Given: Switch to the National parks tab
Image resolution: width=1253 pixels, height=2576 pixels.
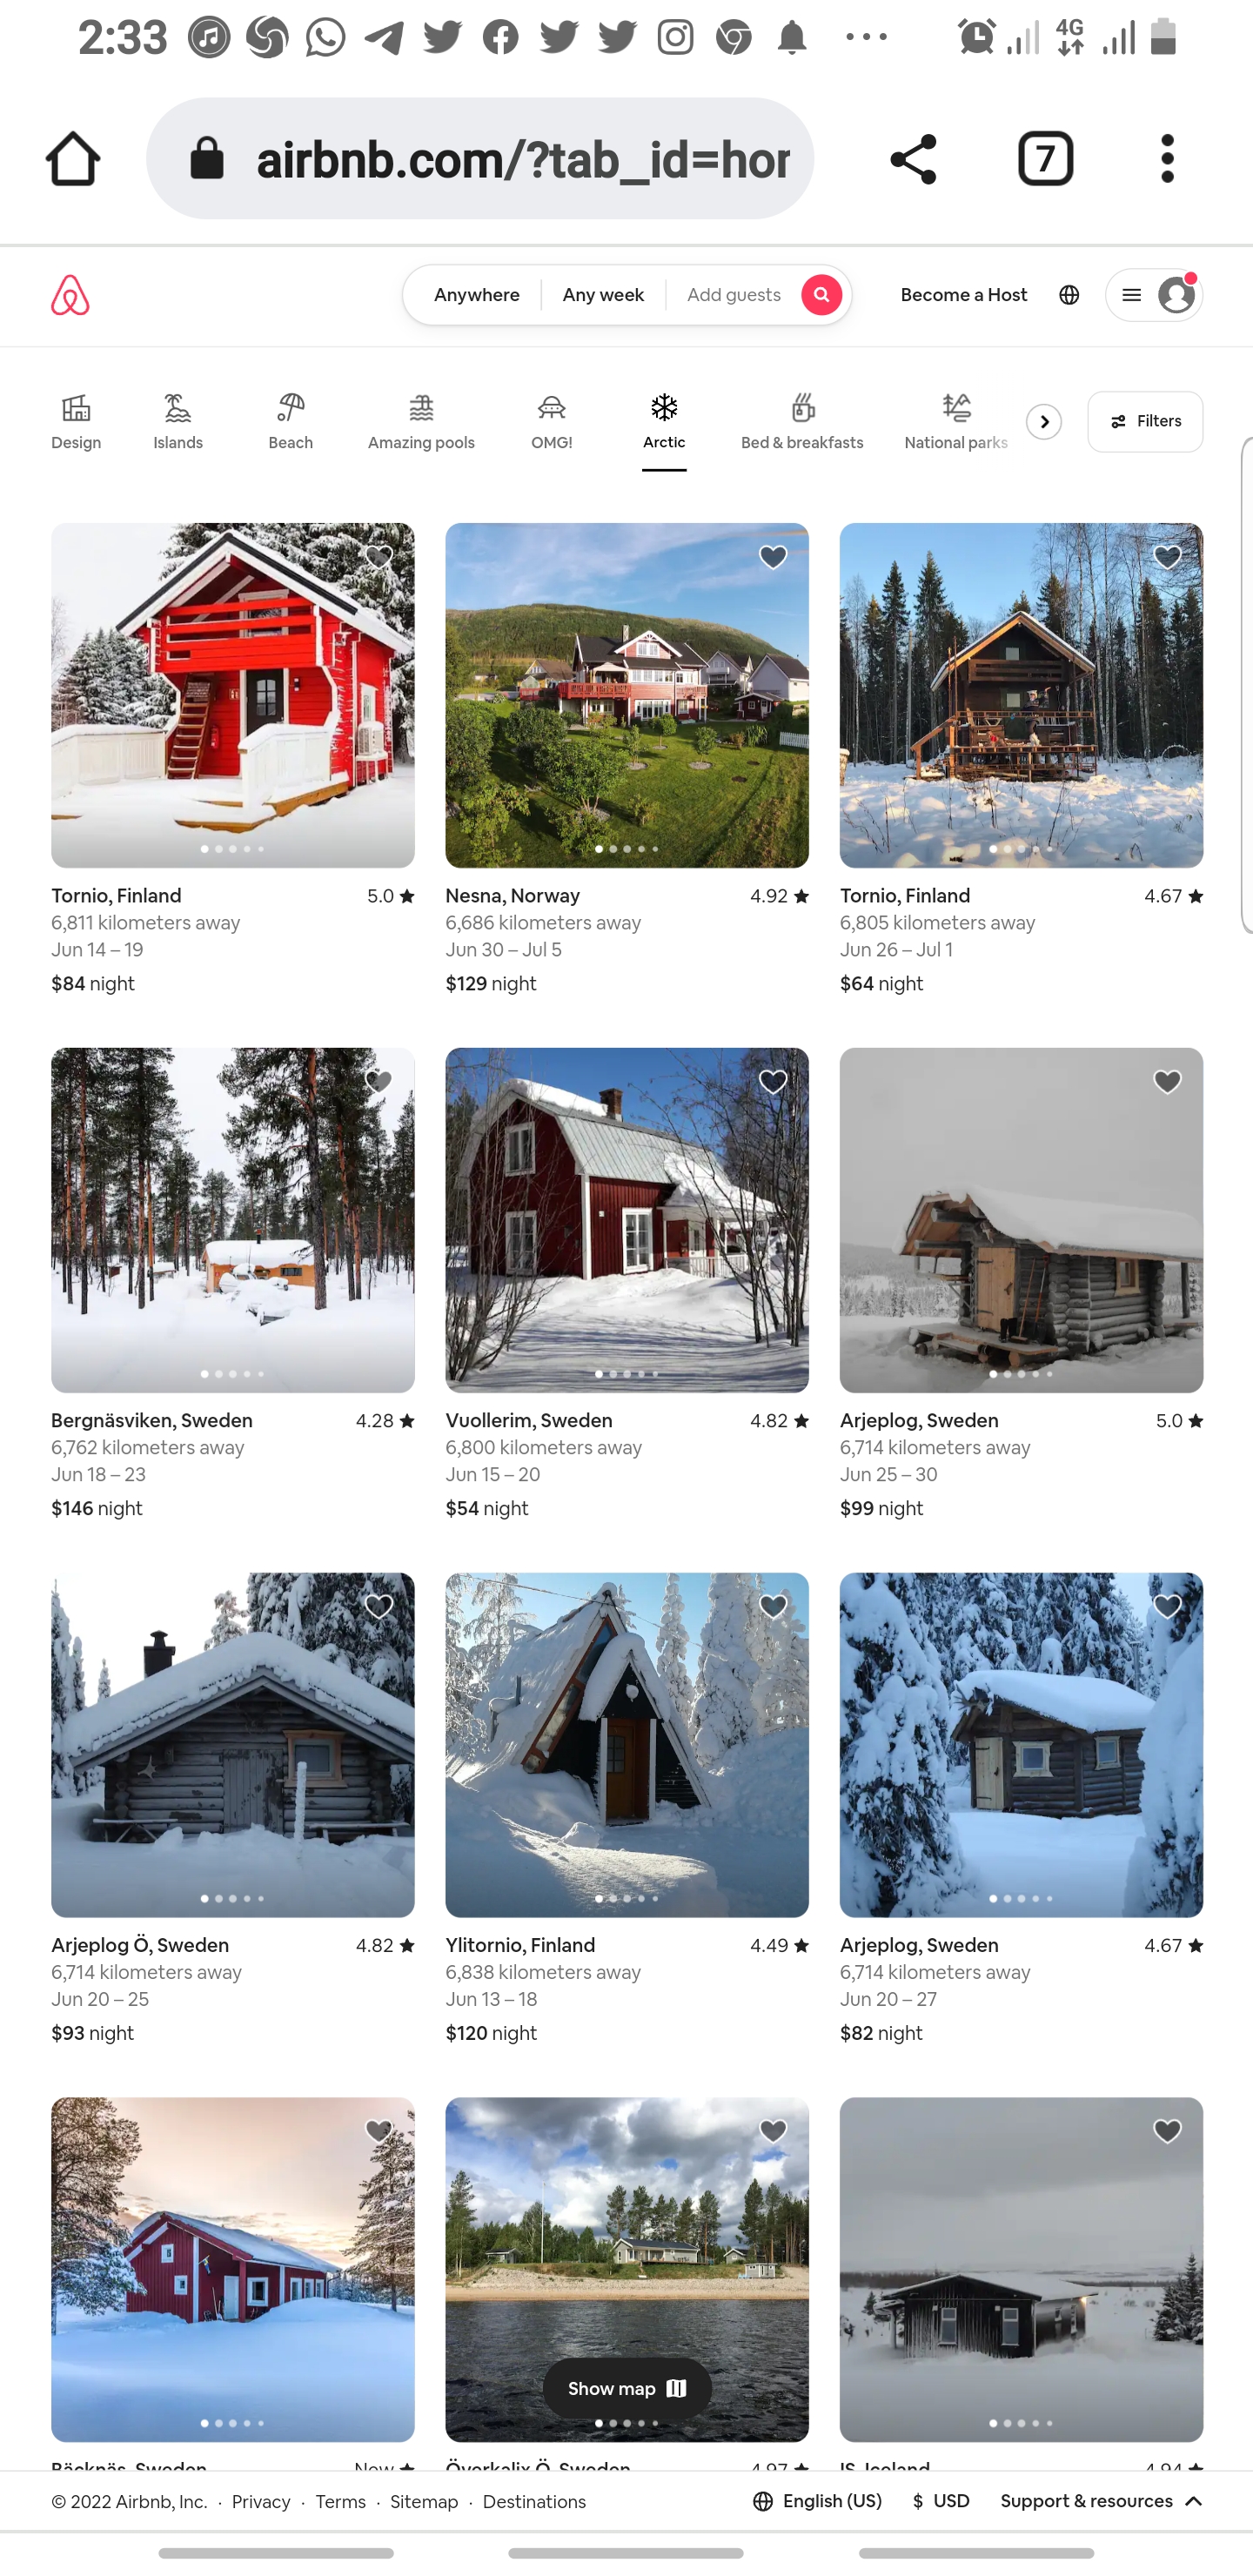Looking at the screenshot, I should point(956,422).
